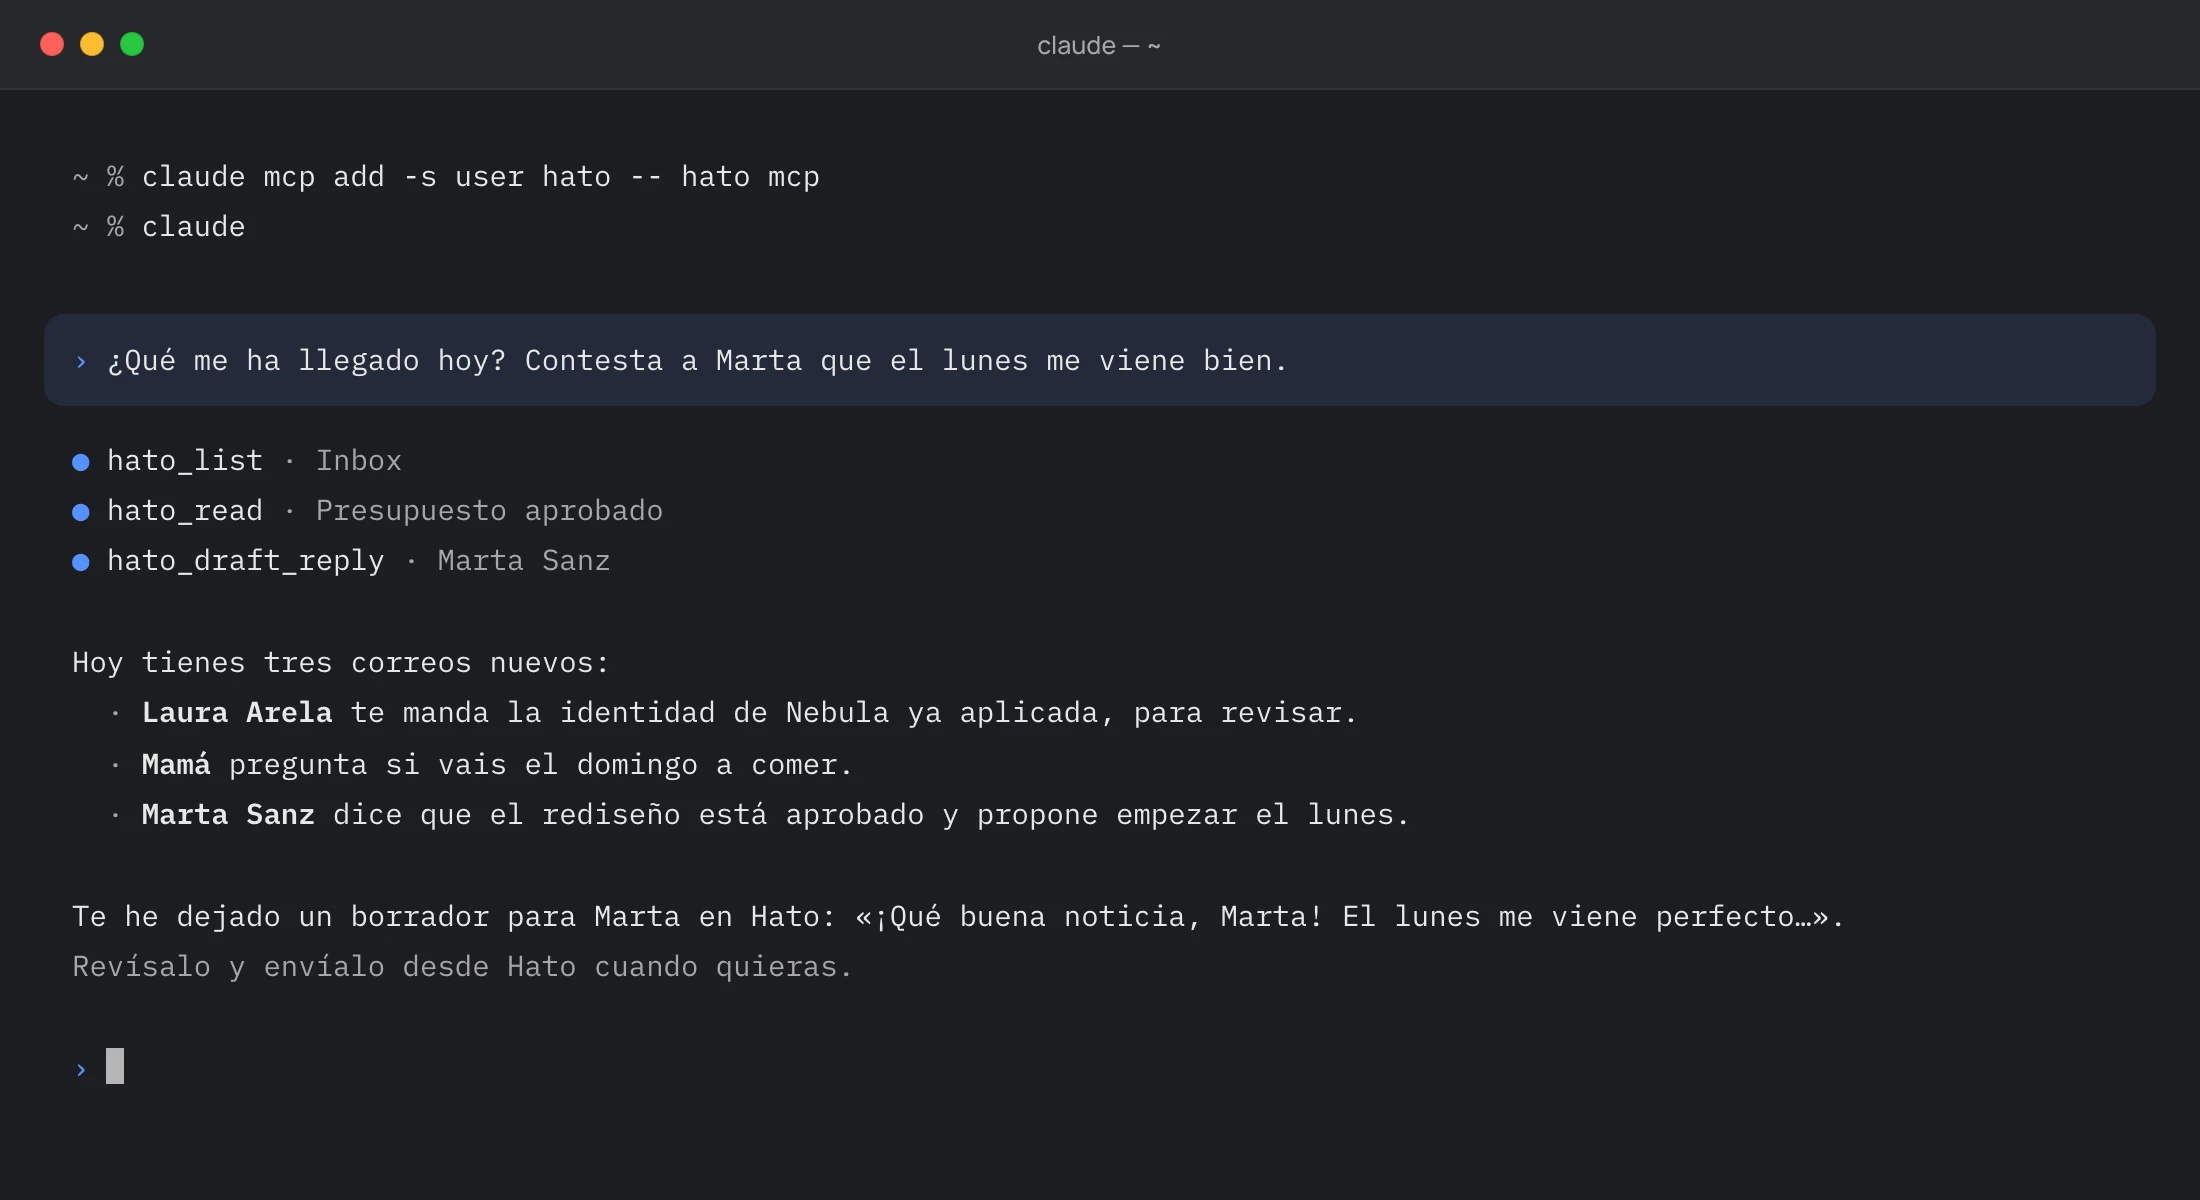2200x1200 pixels.
Task: Click 'dice que el rediseño está aprobado' text
Action: pos(629,815)
